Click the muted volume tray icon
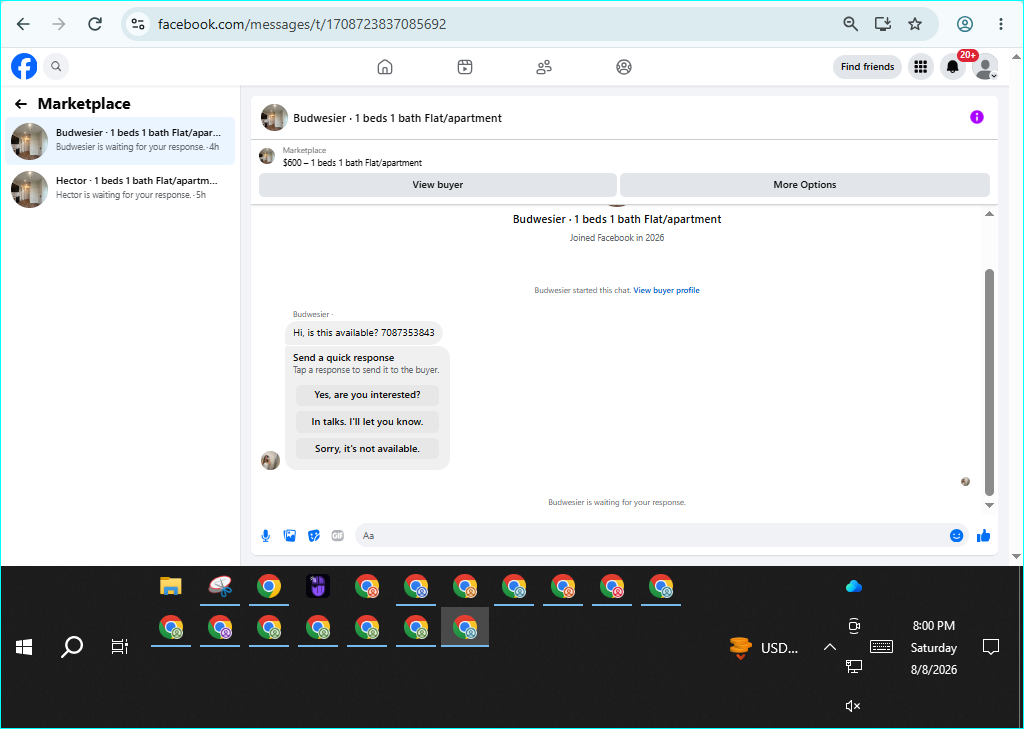 [853, 706]
